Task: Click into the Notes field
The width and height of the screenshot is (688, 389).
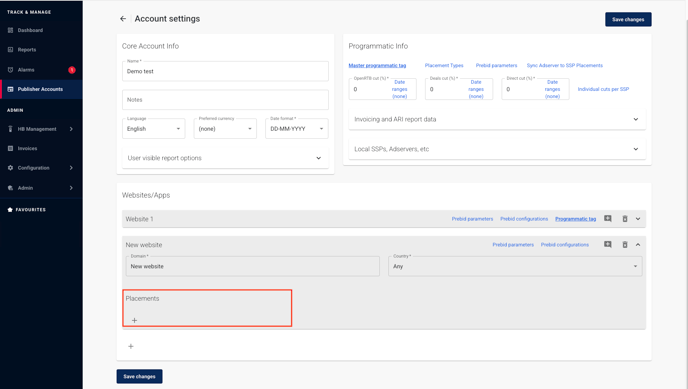Action: point(225,100)
